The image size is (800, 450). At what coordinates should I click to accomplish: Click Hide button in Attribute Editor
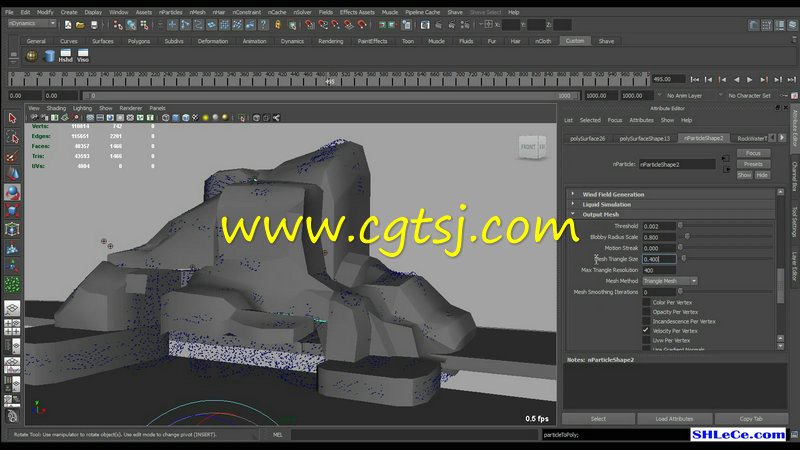[762, 175]
